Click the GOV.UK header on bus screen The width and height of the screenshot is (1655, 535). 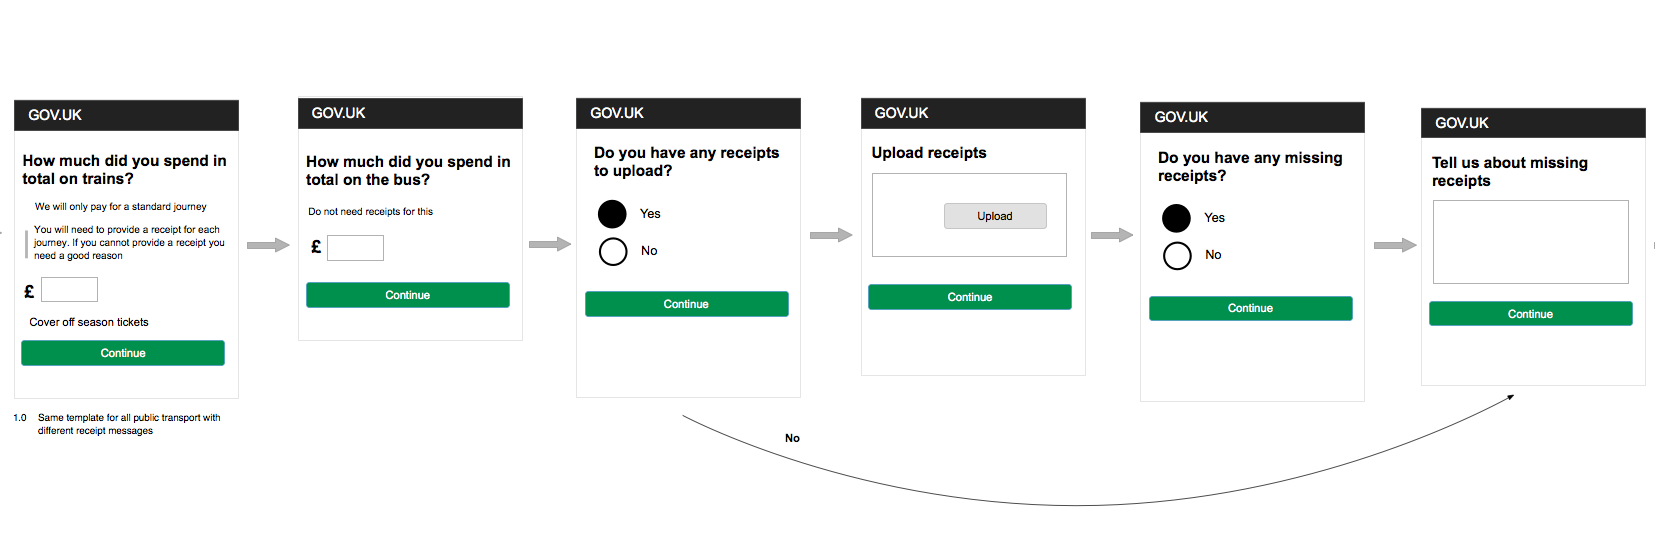click(339, 113)
